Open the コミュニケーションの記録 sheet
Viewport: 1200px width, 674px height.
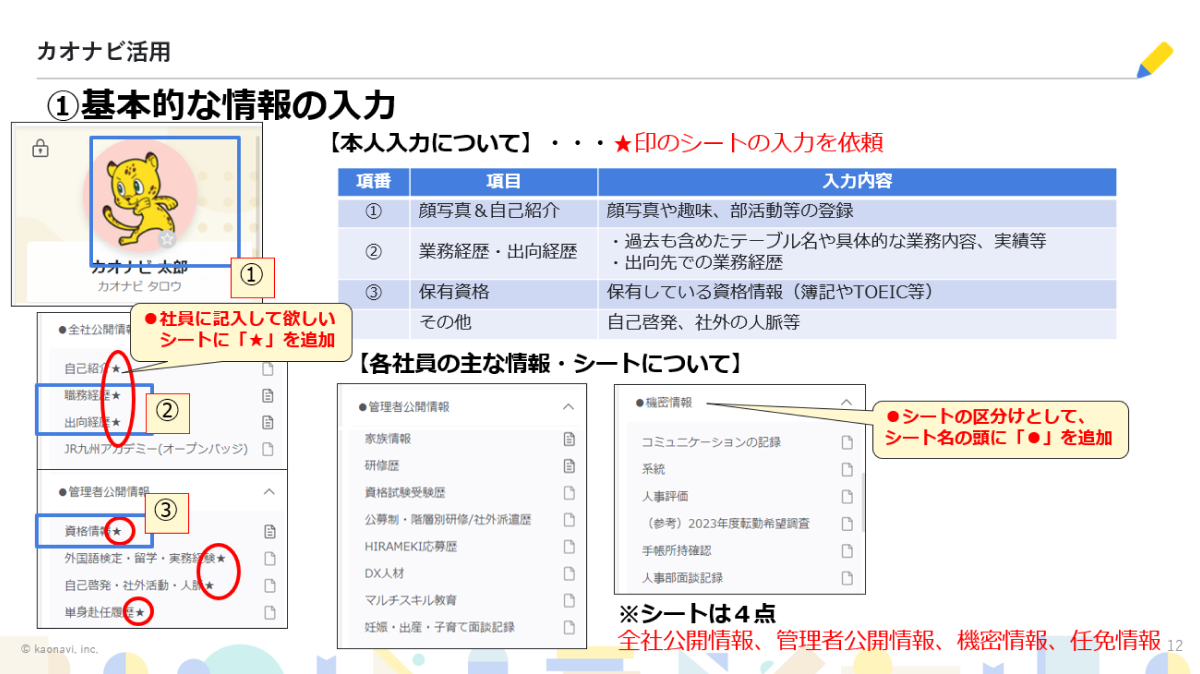tap(710, 442)
